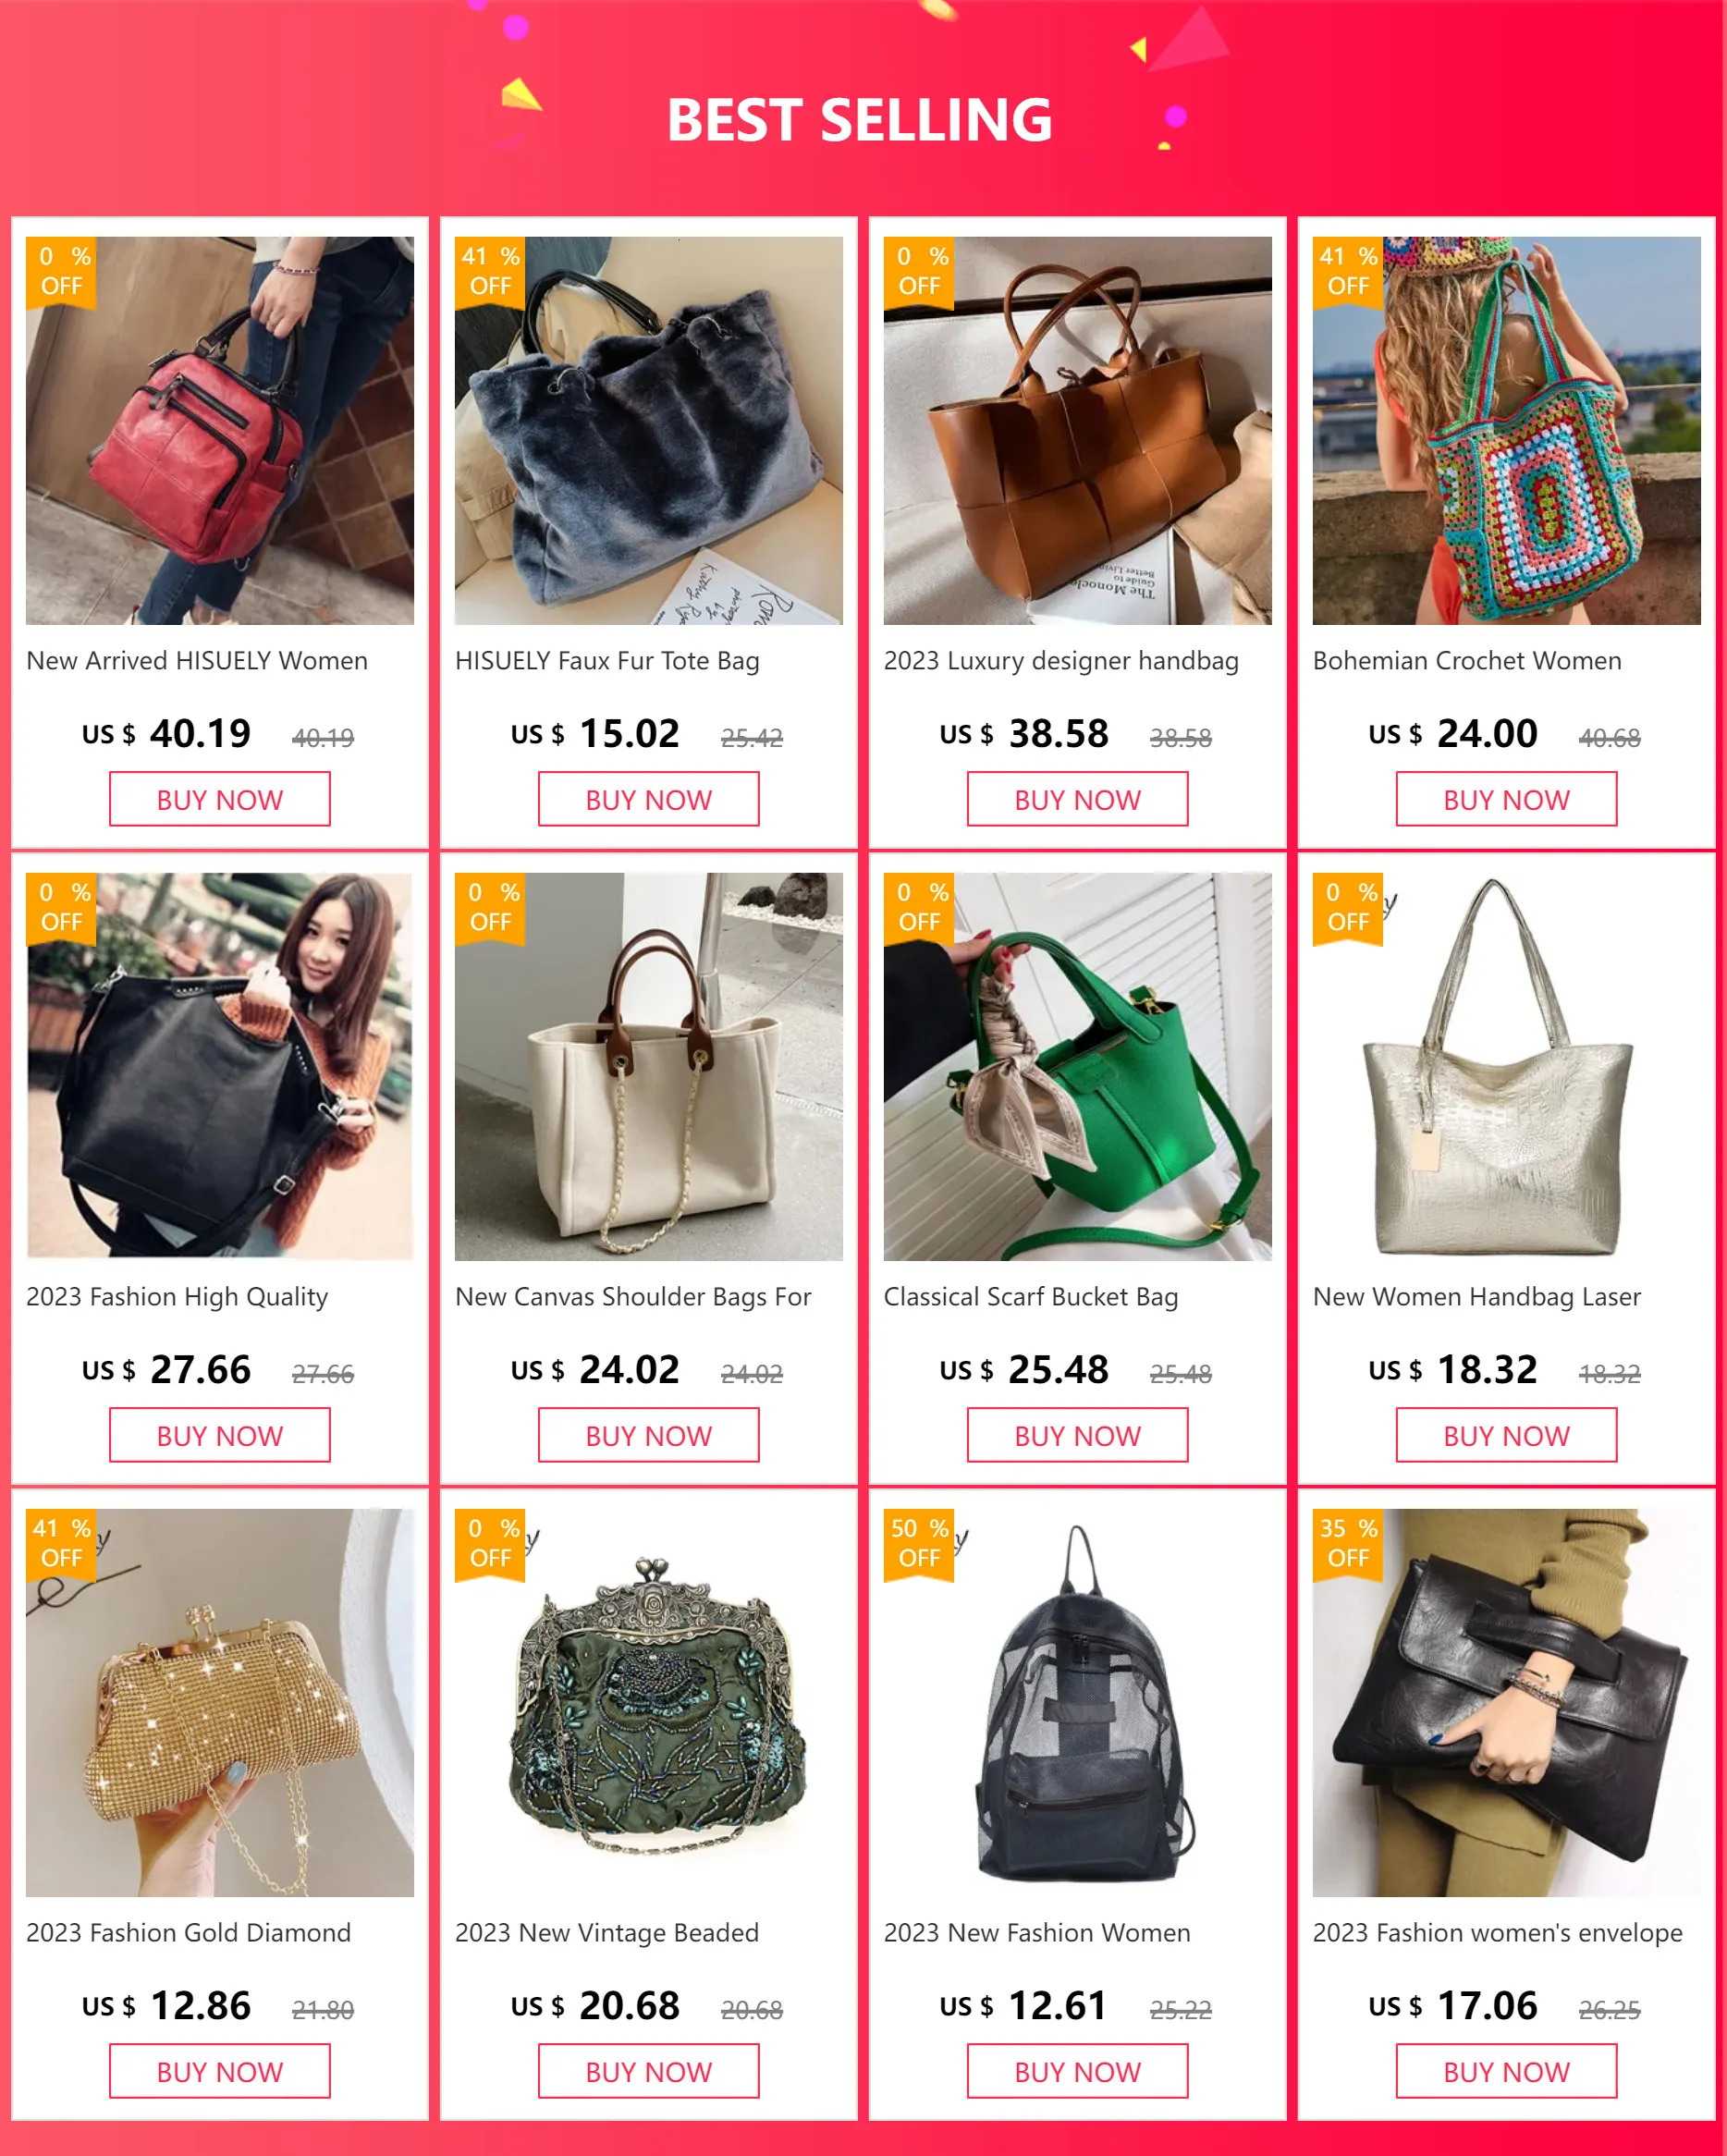Buy the HISUELY Faux Fur Tote Bag
Image resolution: width=1727 pixels, height=2156 pixels.
649,799
